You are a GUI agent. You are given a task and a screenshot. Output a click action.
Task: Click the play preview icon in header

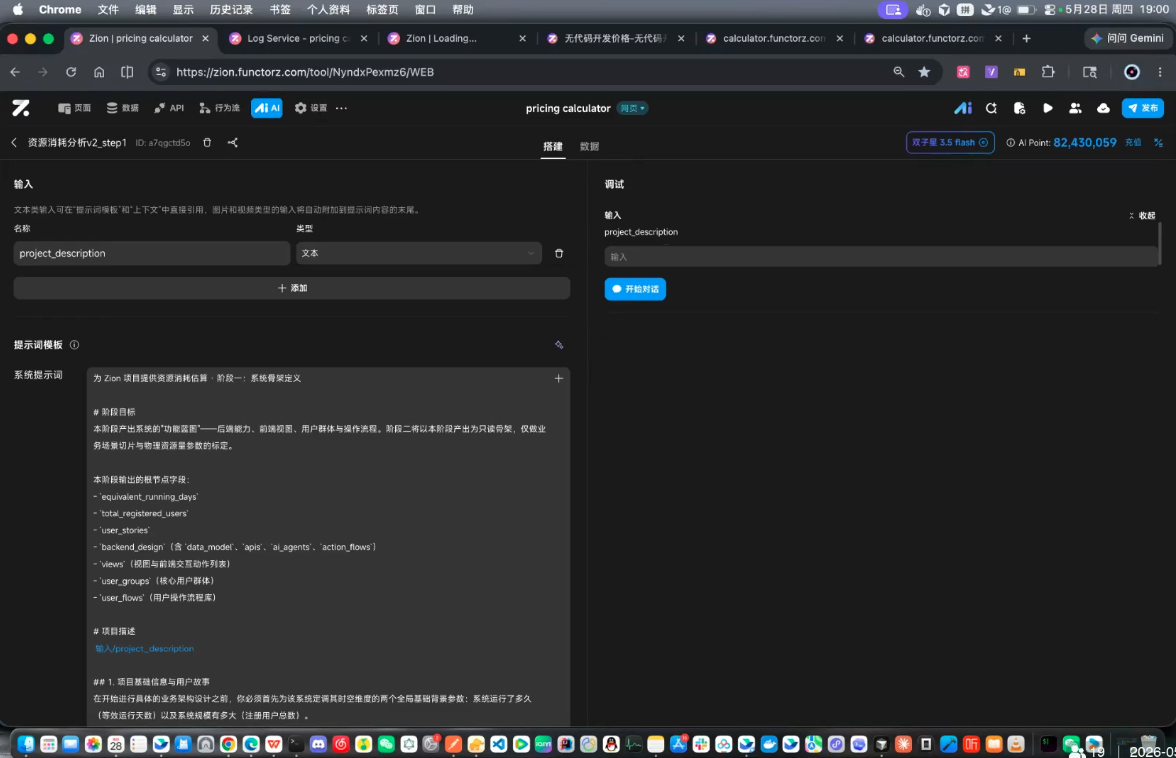tap(1048, 108)
